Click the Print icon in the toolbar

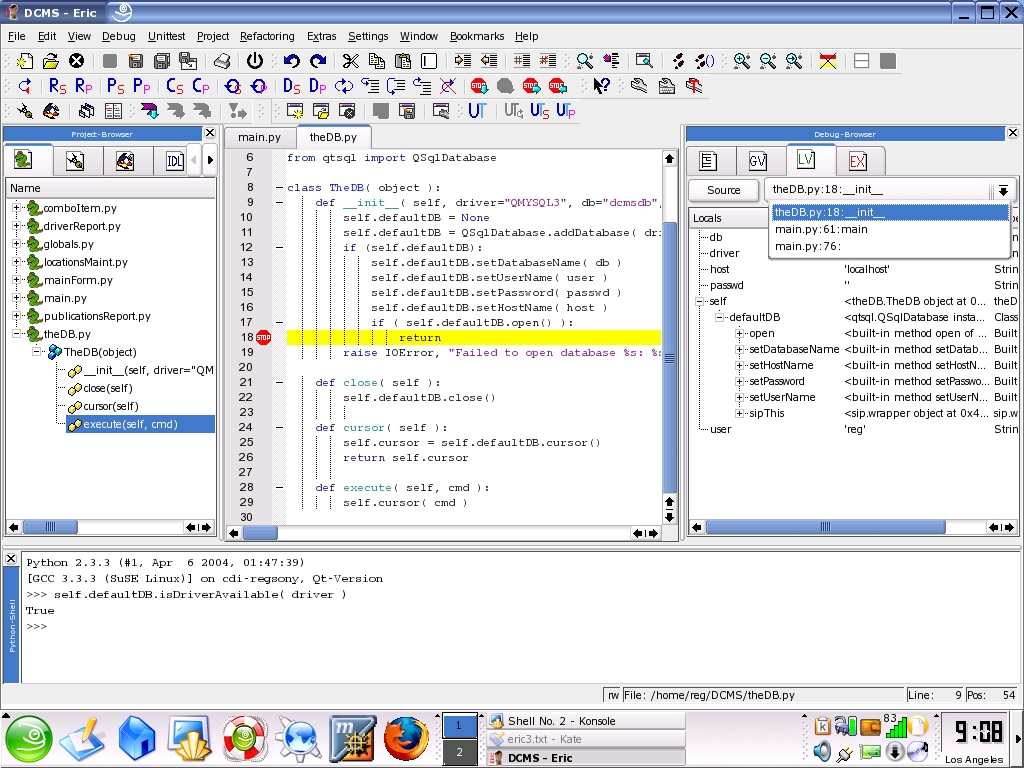click(222, 61)
